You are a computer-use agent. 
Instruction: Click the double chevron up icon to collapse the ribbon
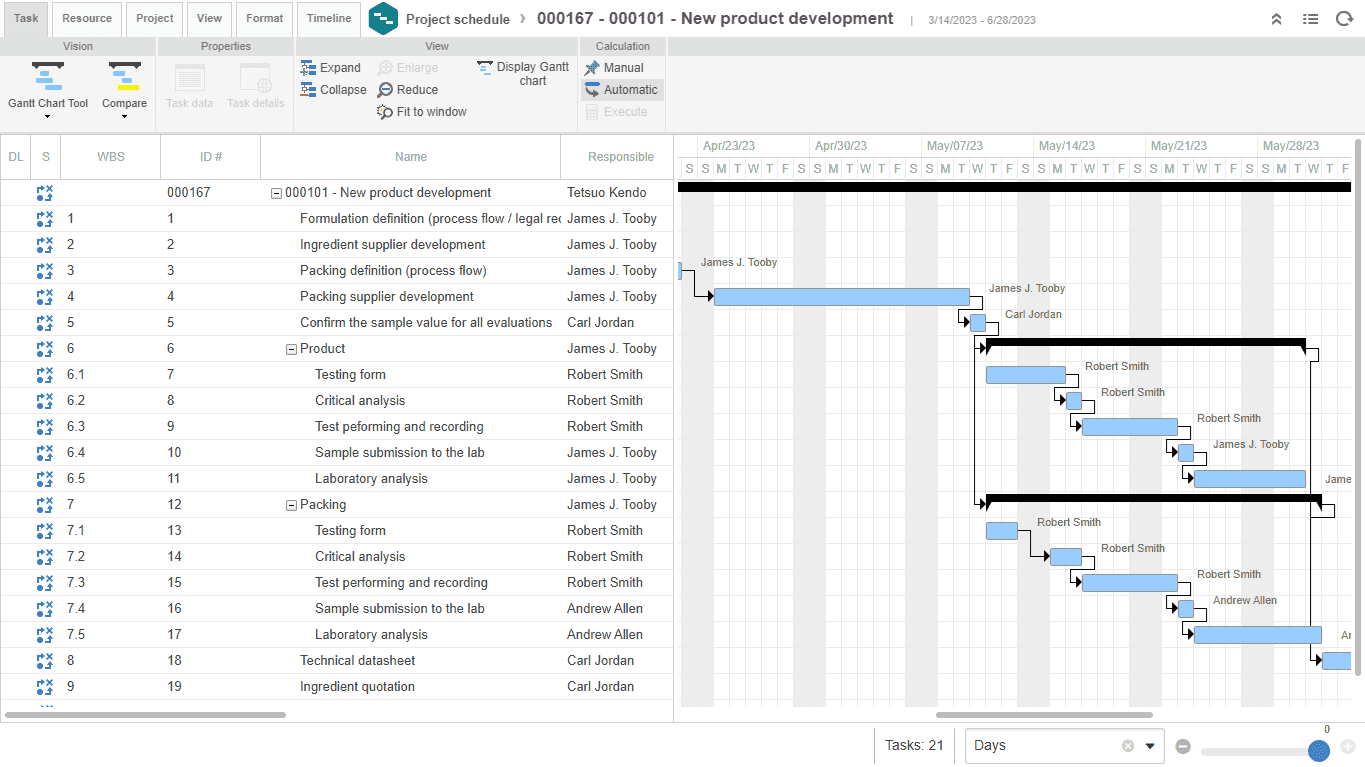(x=1276, y=19)
